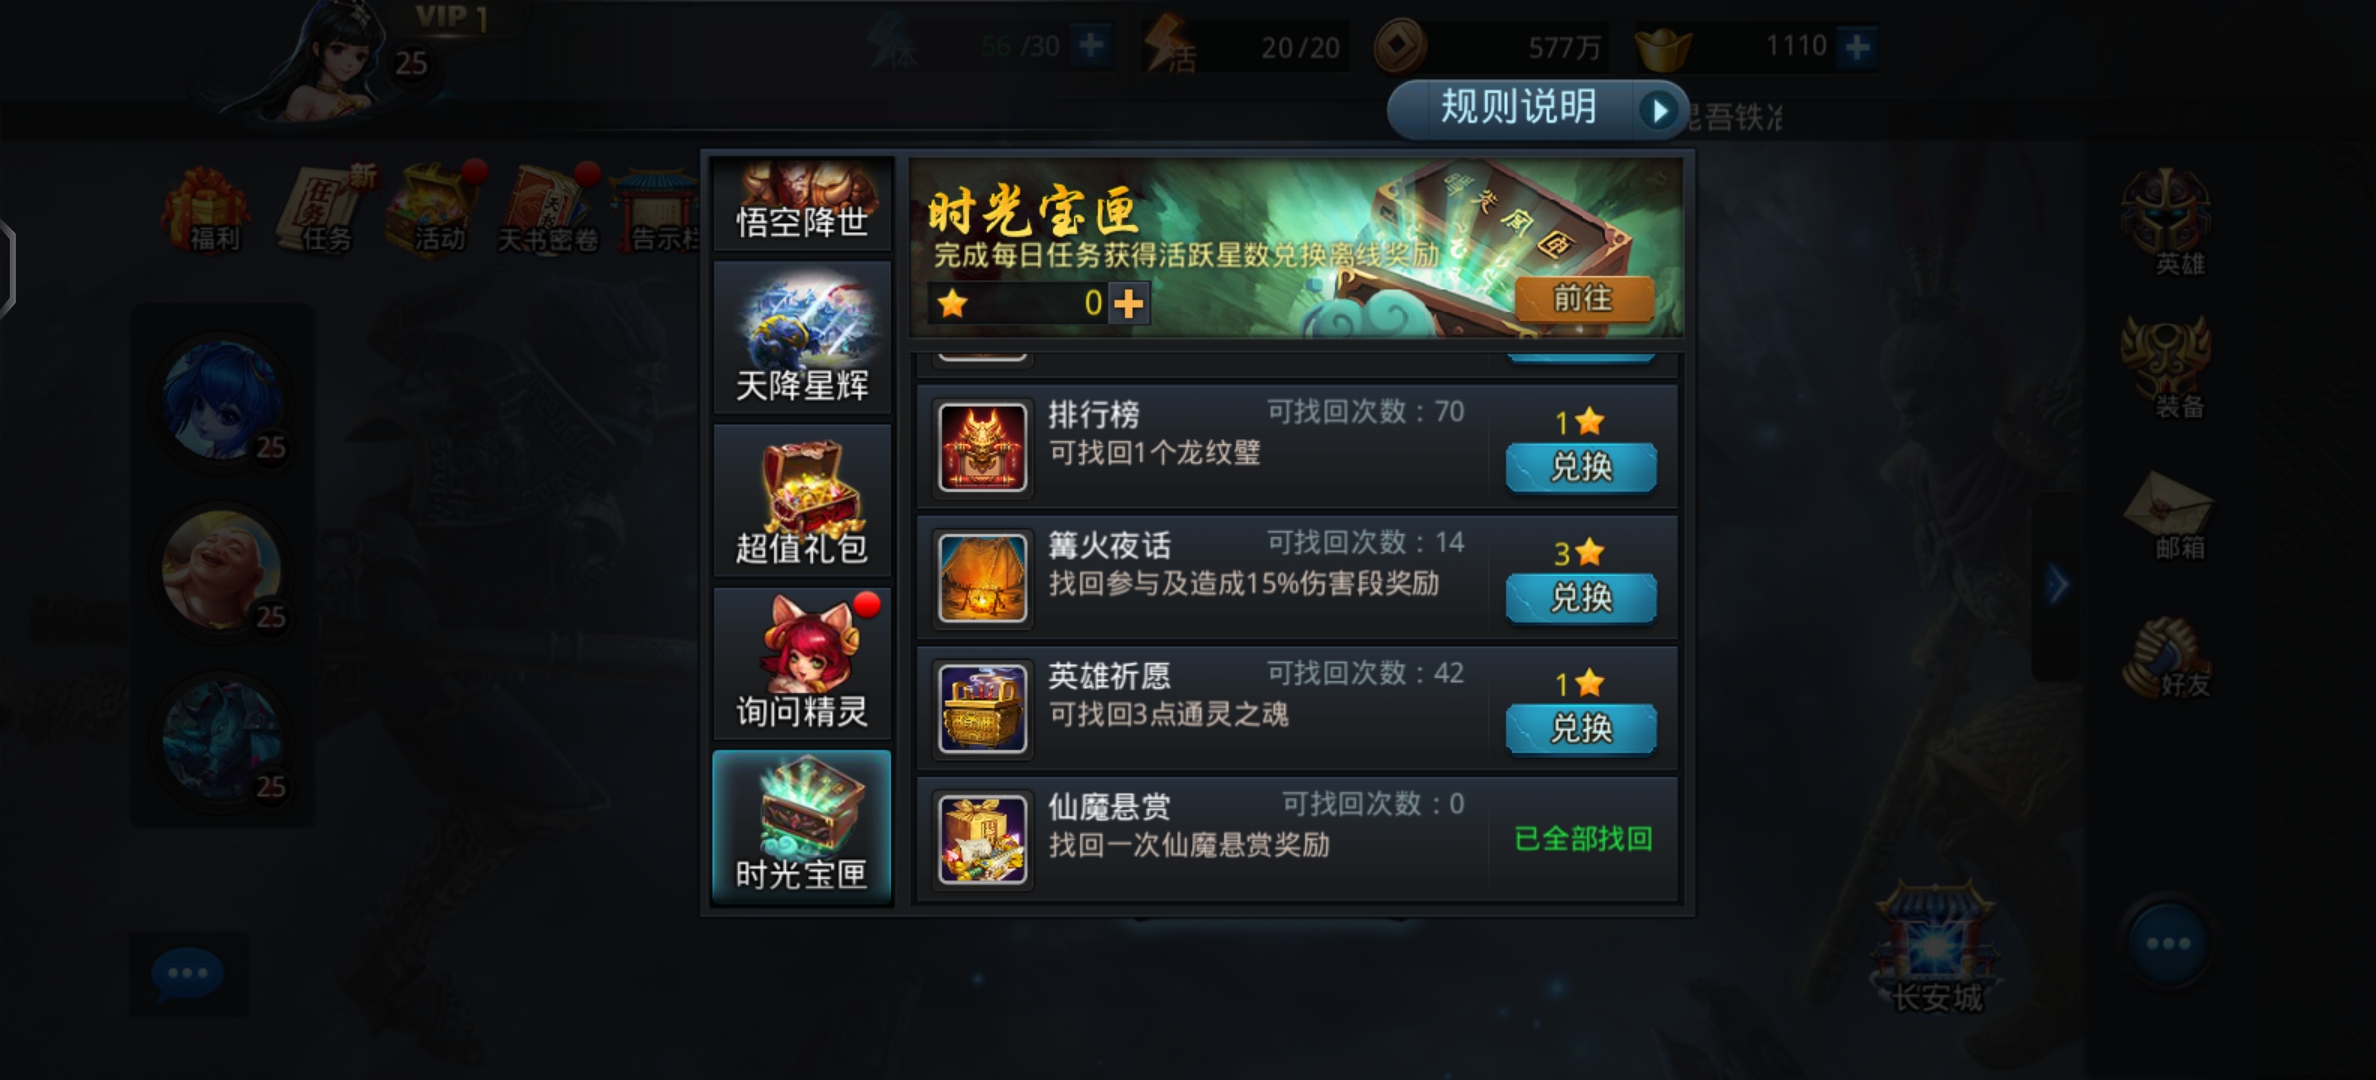Click the 英雄祈愿 golden cauldron icon

982,709
